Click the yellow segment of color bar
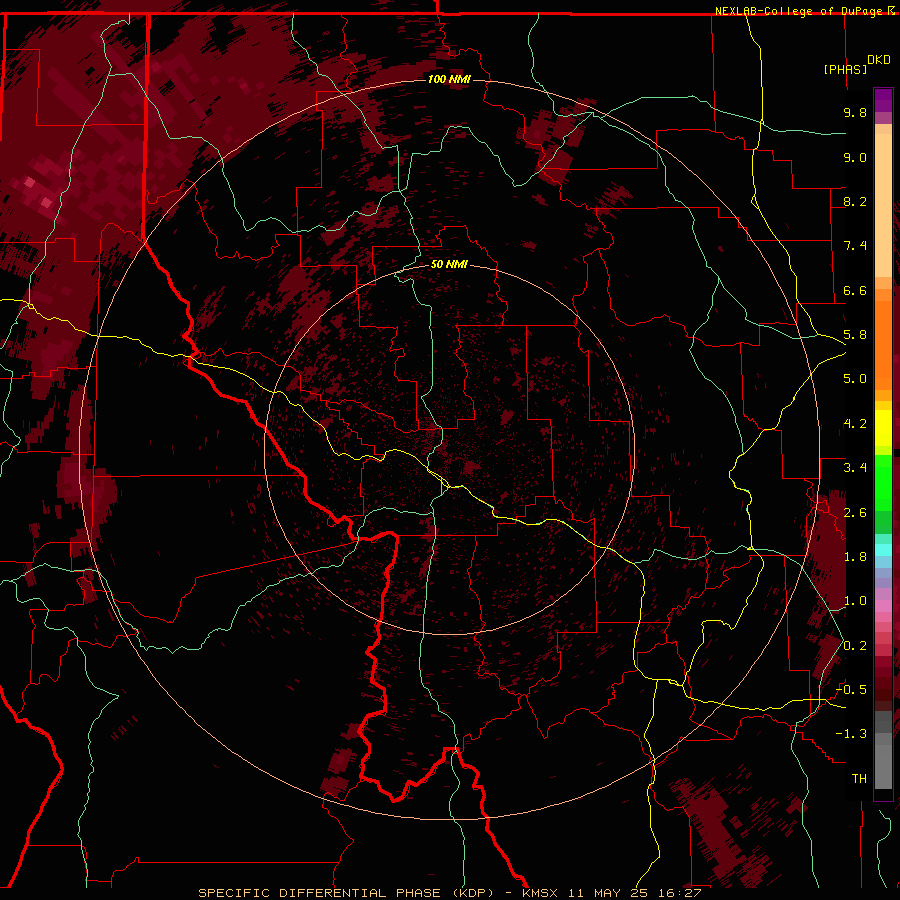 click(x=883, y=428)
